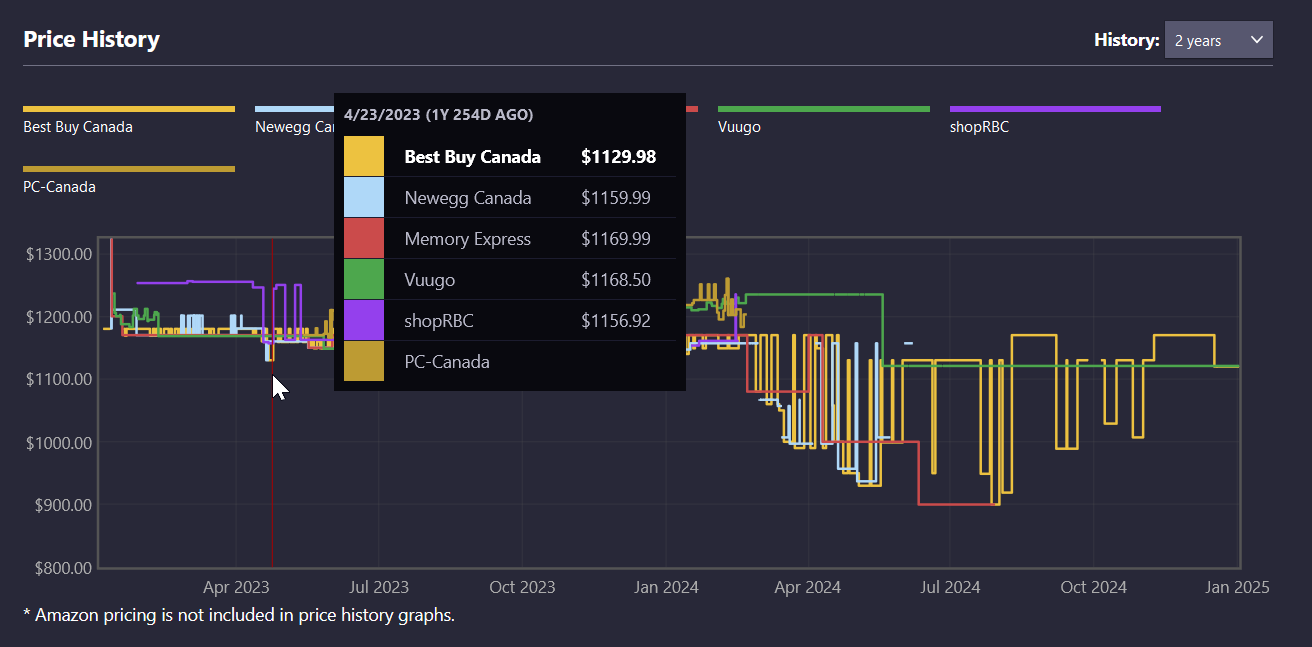This screenshot has width=1312, height=647.
Task: Click the partially hidden Newegg legend label
Action: pos(294,127)
